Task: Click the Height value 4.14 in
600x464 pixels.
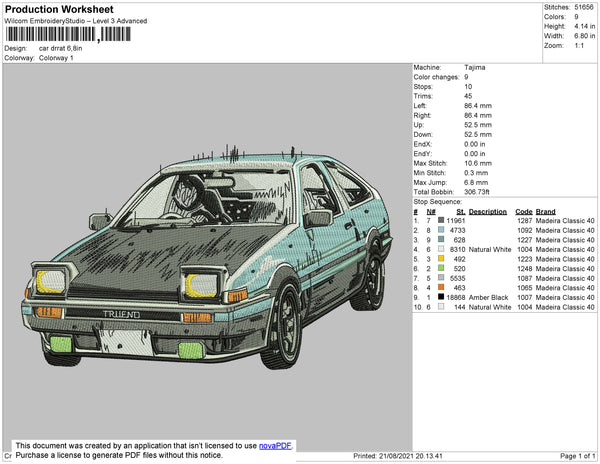Action: click(584, 26)
